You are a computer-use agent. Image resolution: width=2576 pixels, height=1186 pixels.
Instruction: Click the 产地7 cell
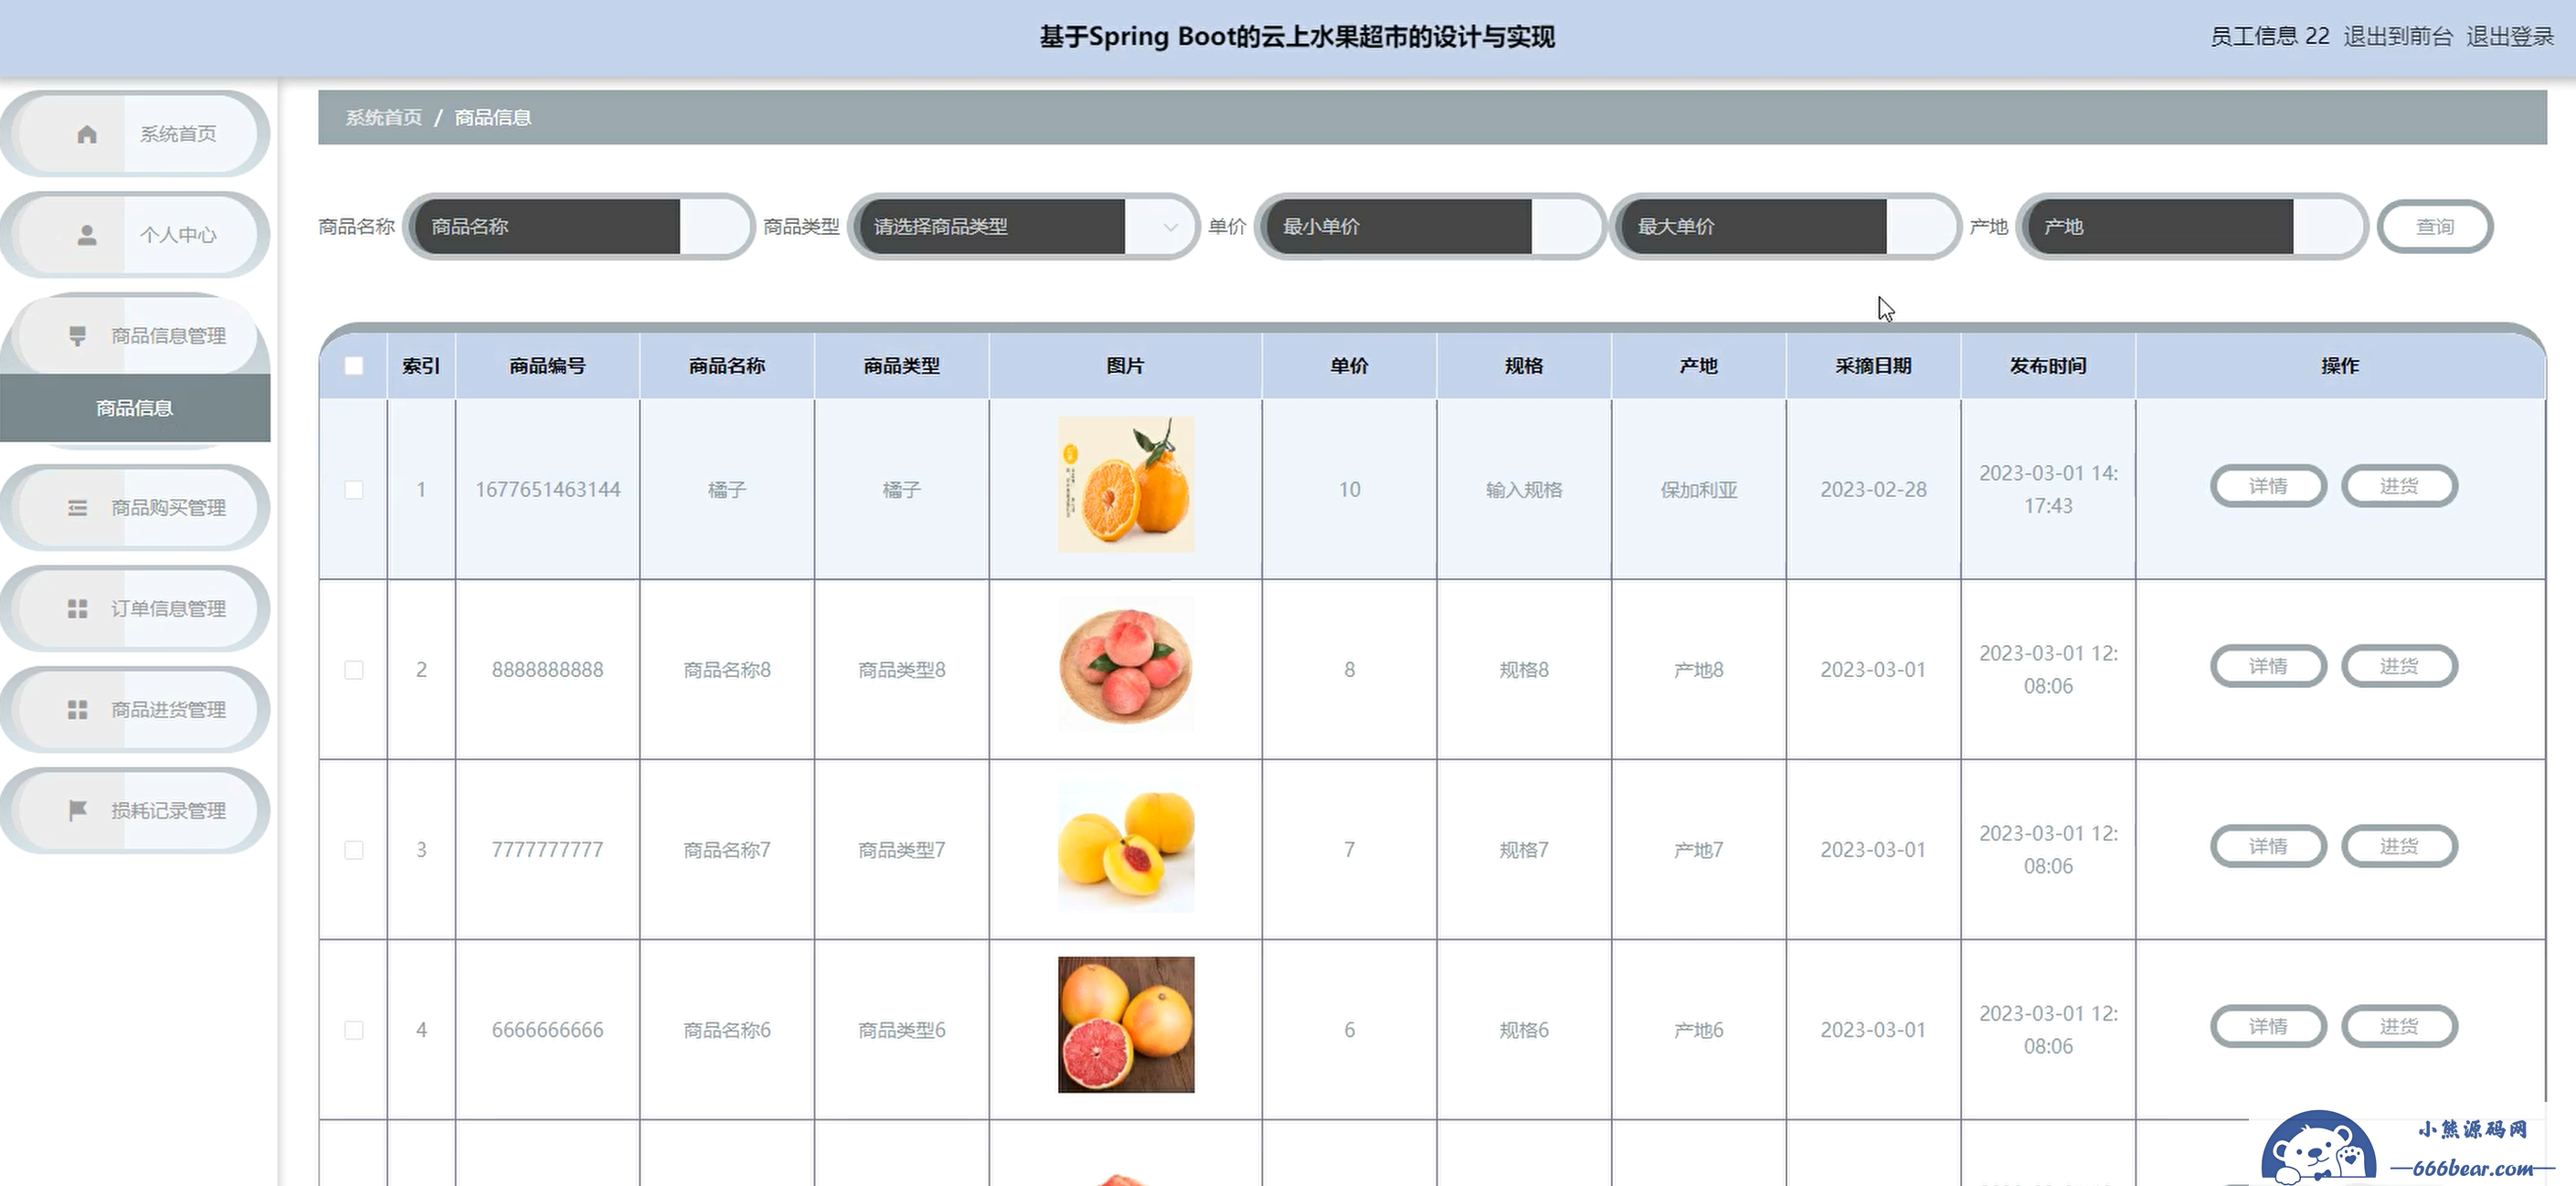pyautogui.click(x=1699, y=850)
